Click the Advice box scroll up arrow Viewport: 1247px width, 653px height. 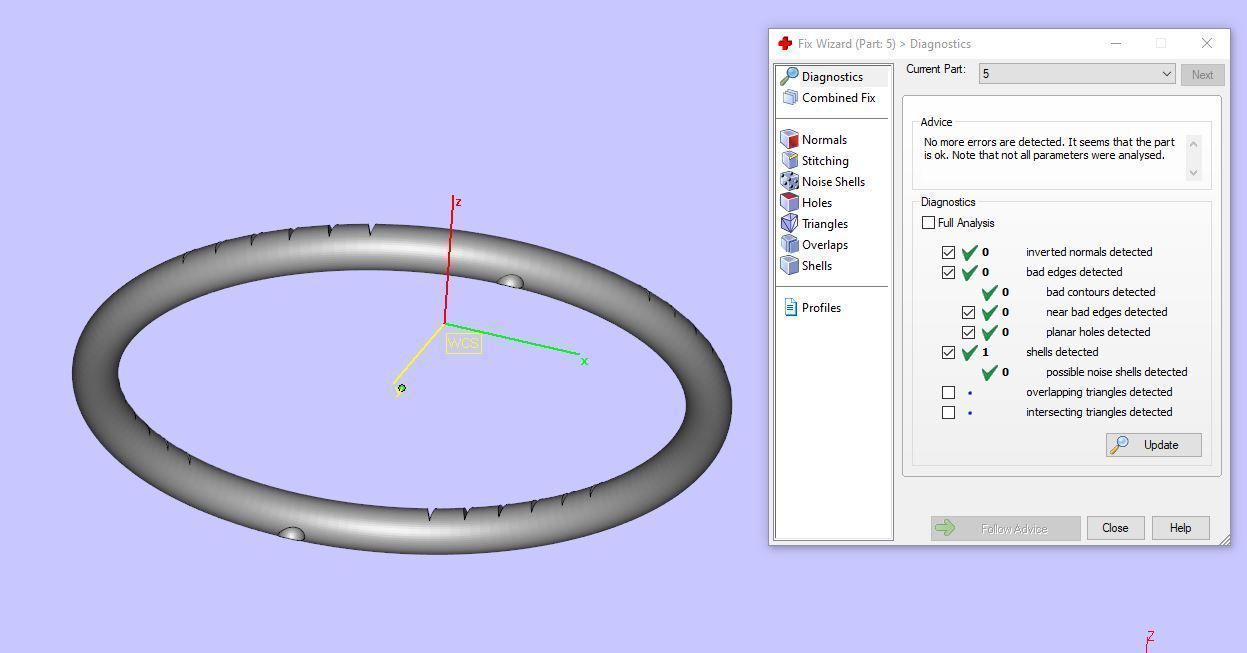coord(1193,142)
